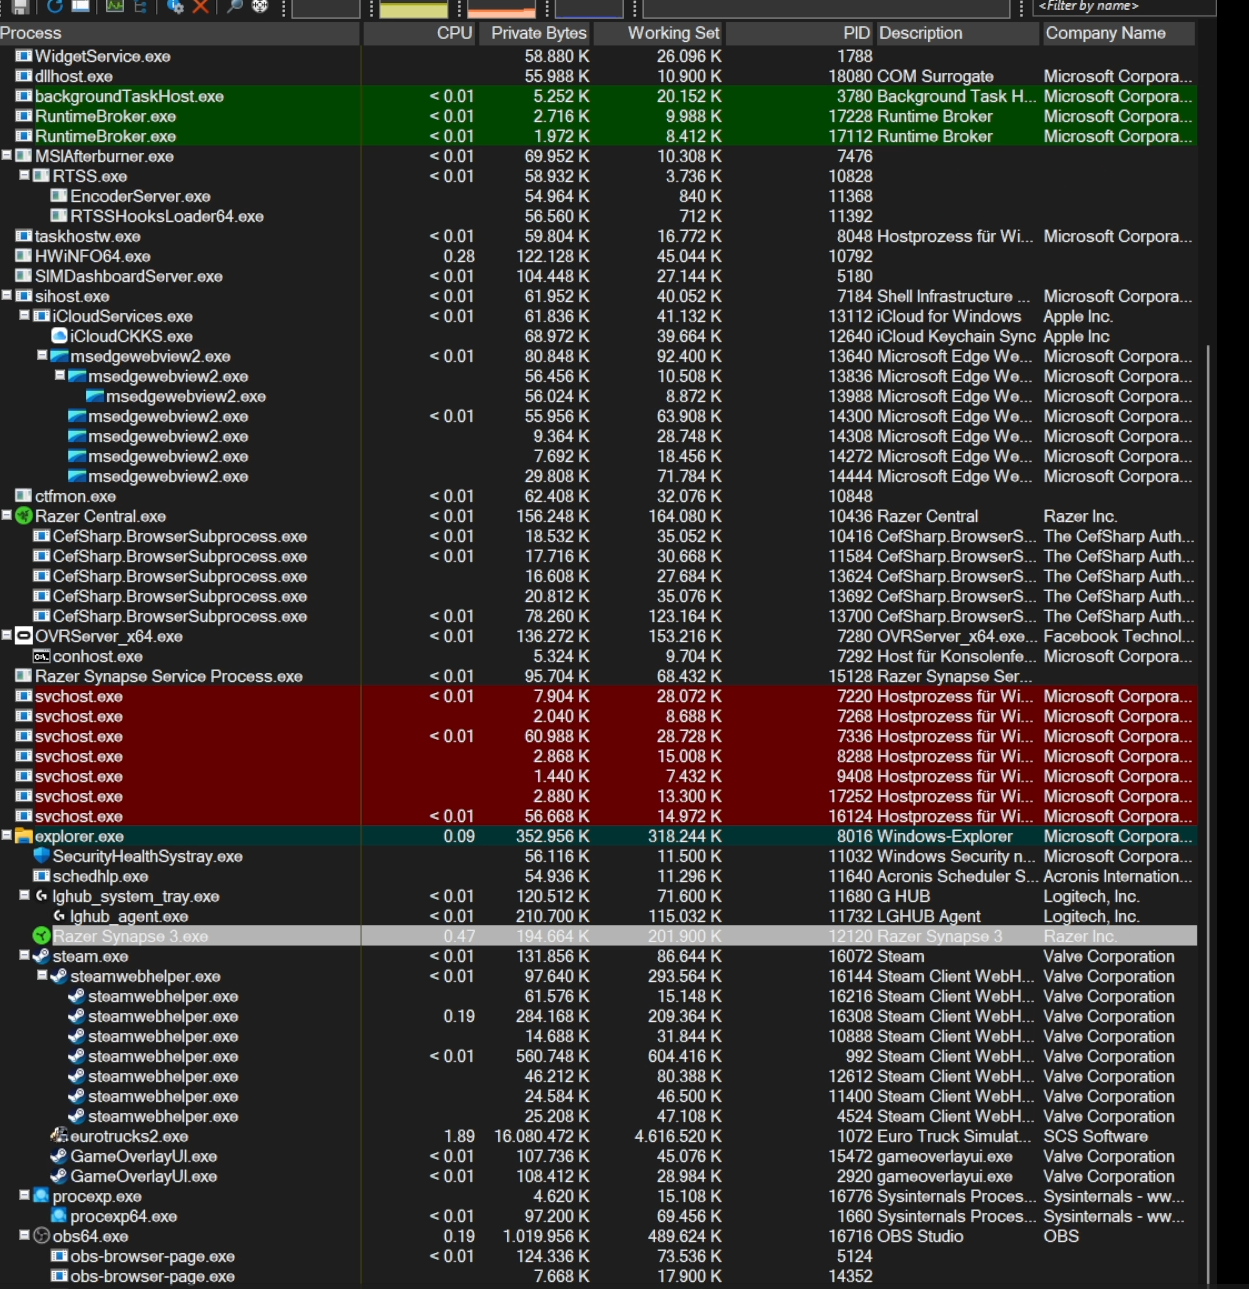Select the ctfmon.exe row
Screen dimensions: 1249x1289
pos(598,496)
